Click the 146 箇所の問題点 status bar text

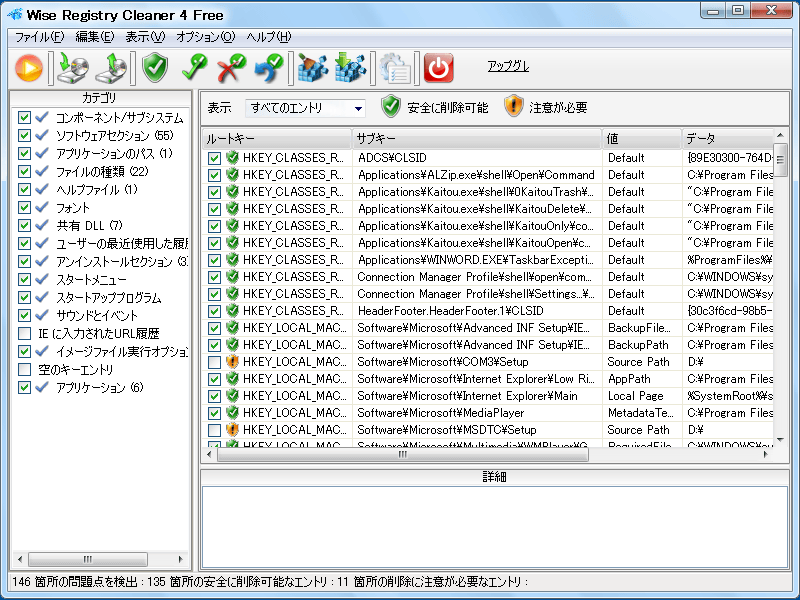pyautogui.click(x=75, y=582)
